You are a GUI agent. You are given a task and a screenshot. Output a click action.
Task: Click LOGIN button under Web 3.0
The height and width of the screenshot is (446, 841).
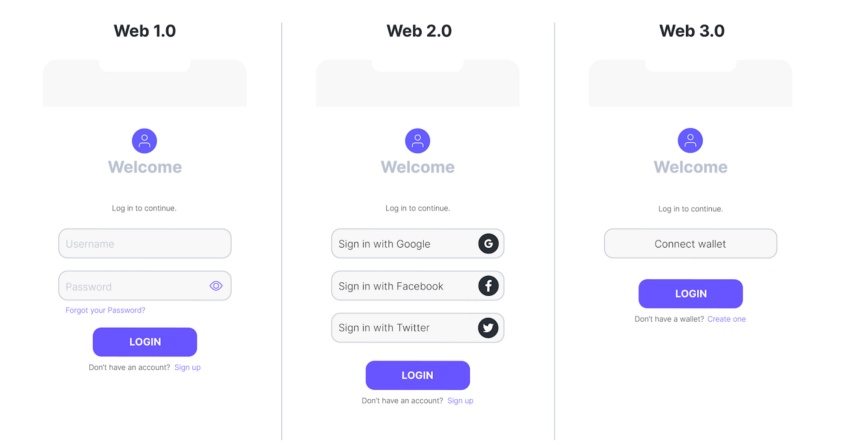coord(691,294)
